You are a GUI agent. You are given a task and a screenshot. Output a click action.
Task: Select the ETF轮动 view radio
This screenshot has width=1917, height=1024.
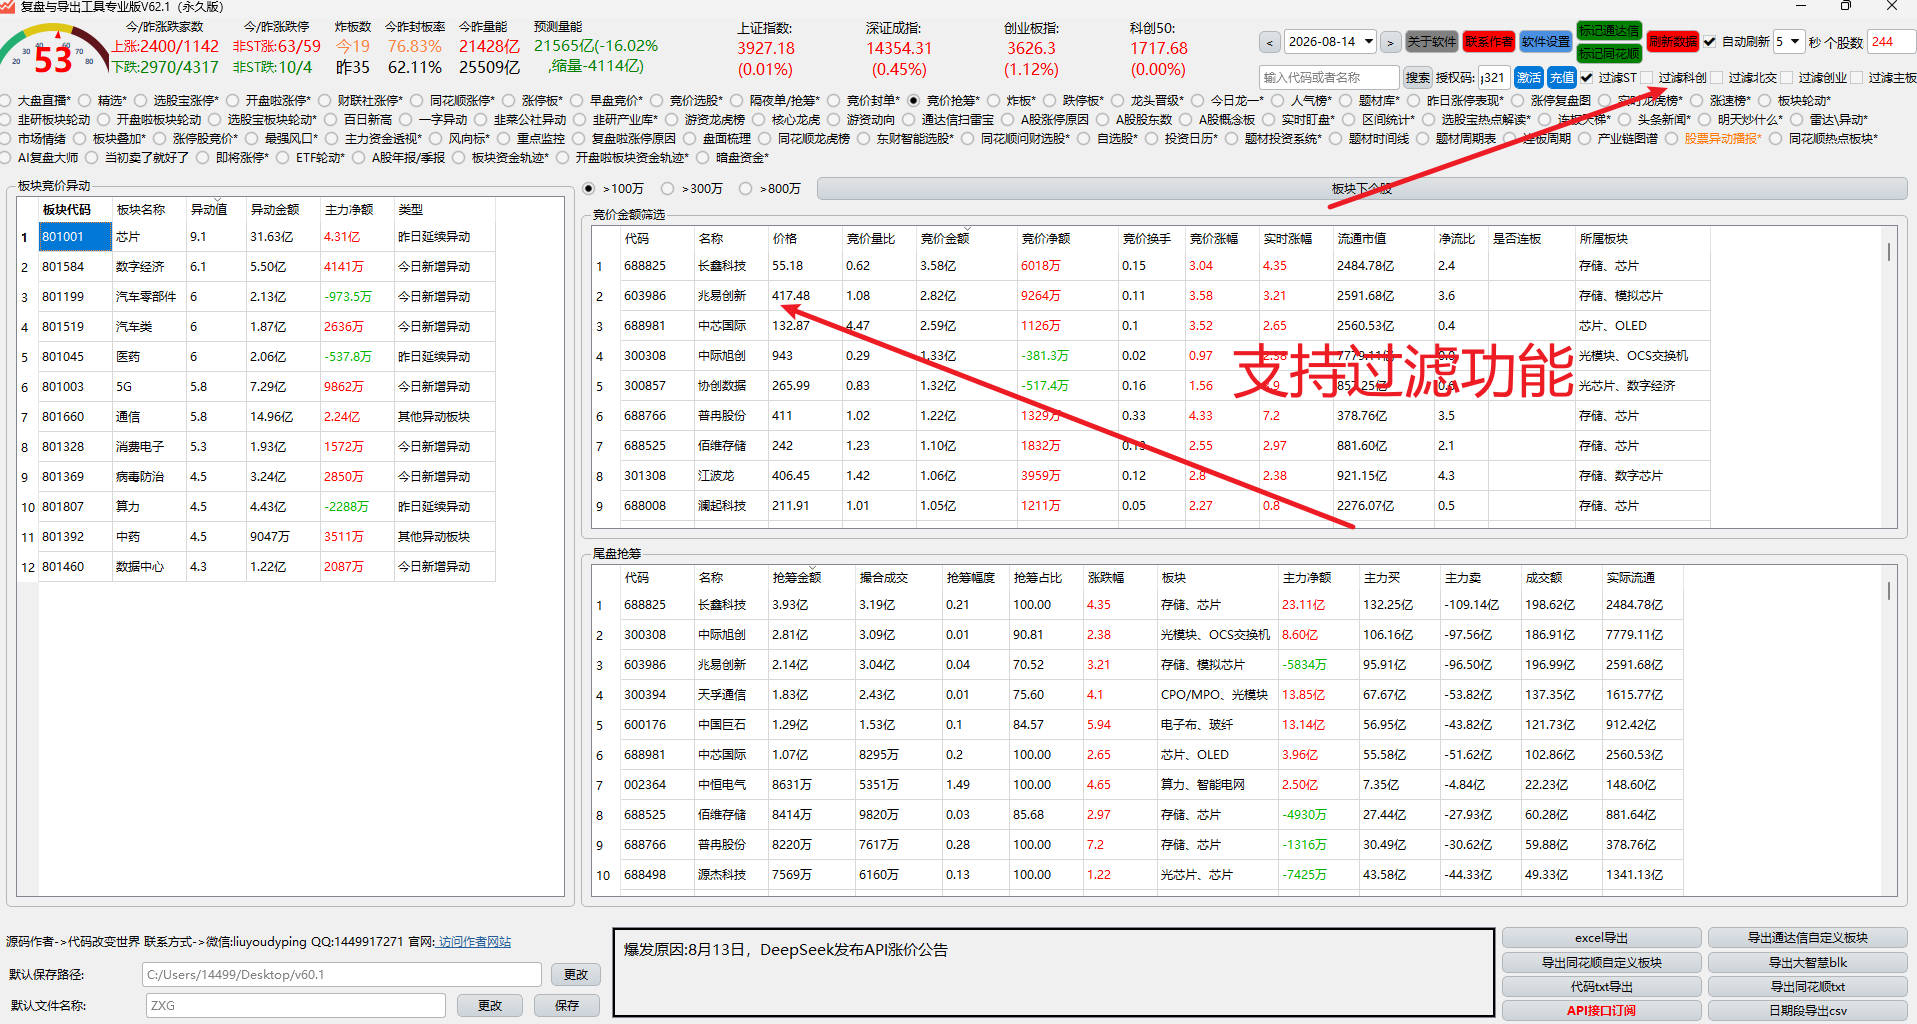[283, 157]
